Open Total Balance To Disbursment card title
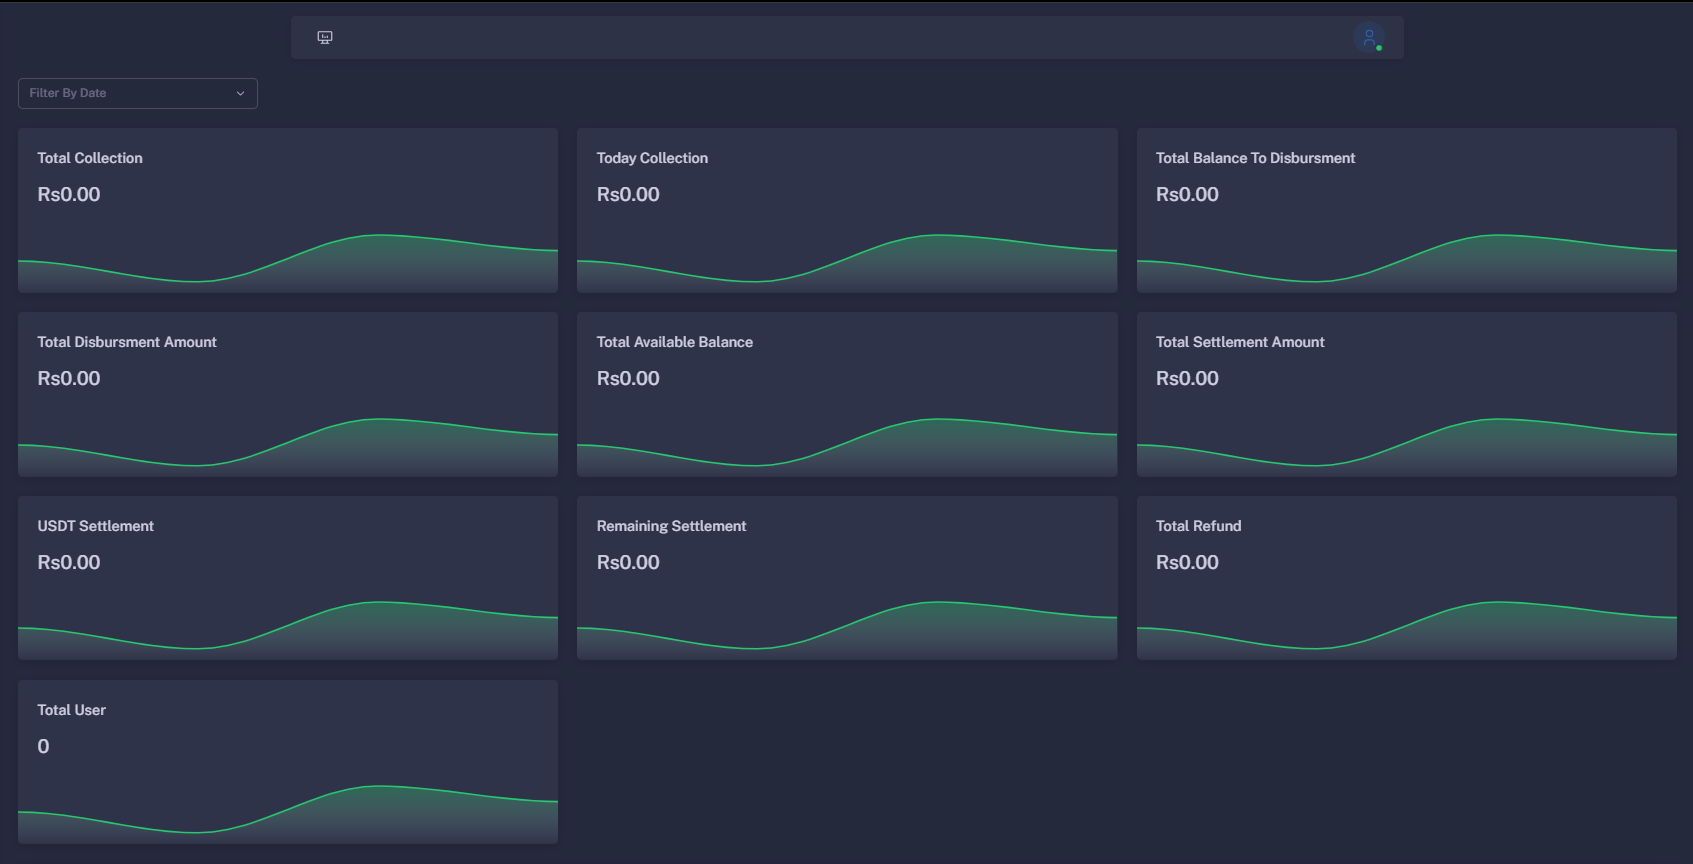Image resolution: width=1693 pixels, height=864 pixels. tap(1255, 158)
